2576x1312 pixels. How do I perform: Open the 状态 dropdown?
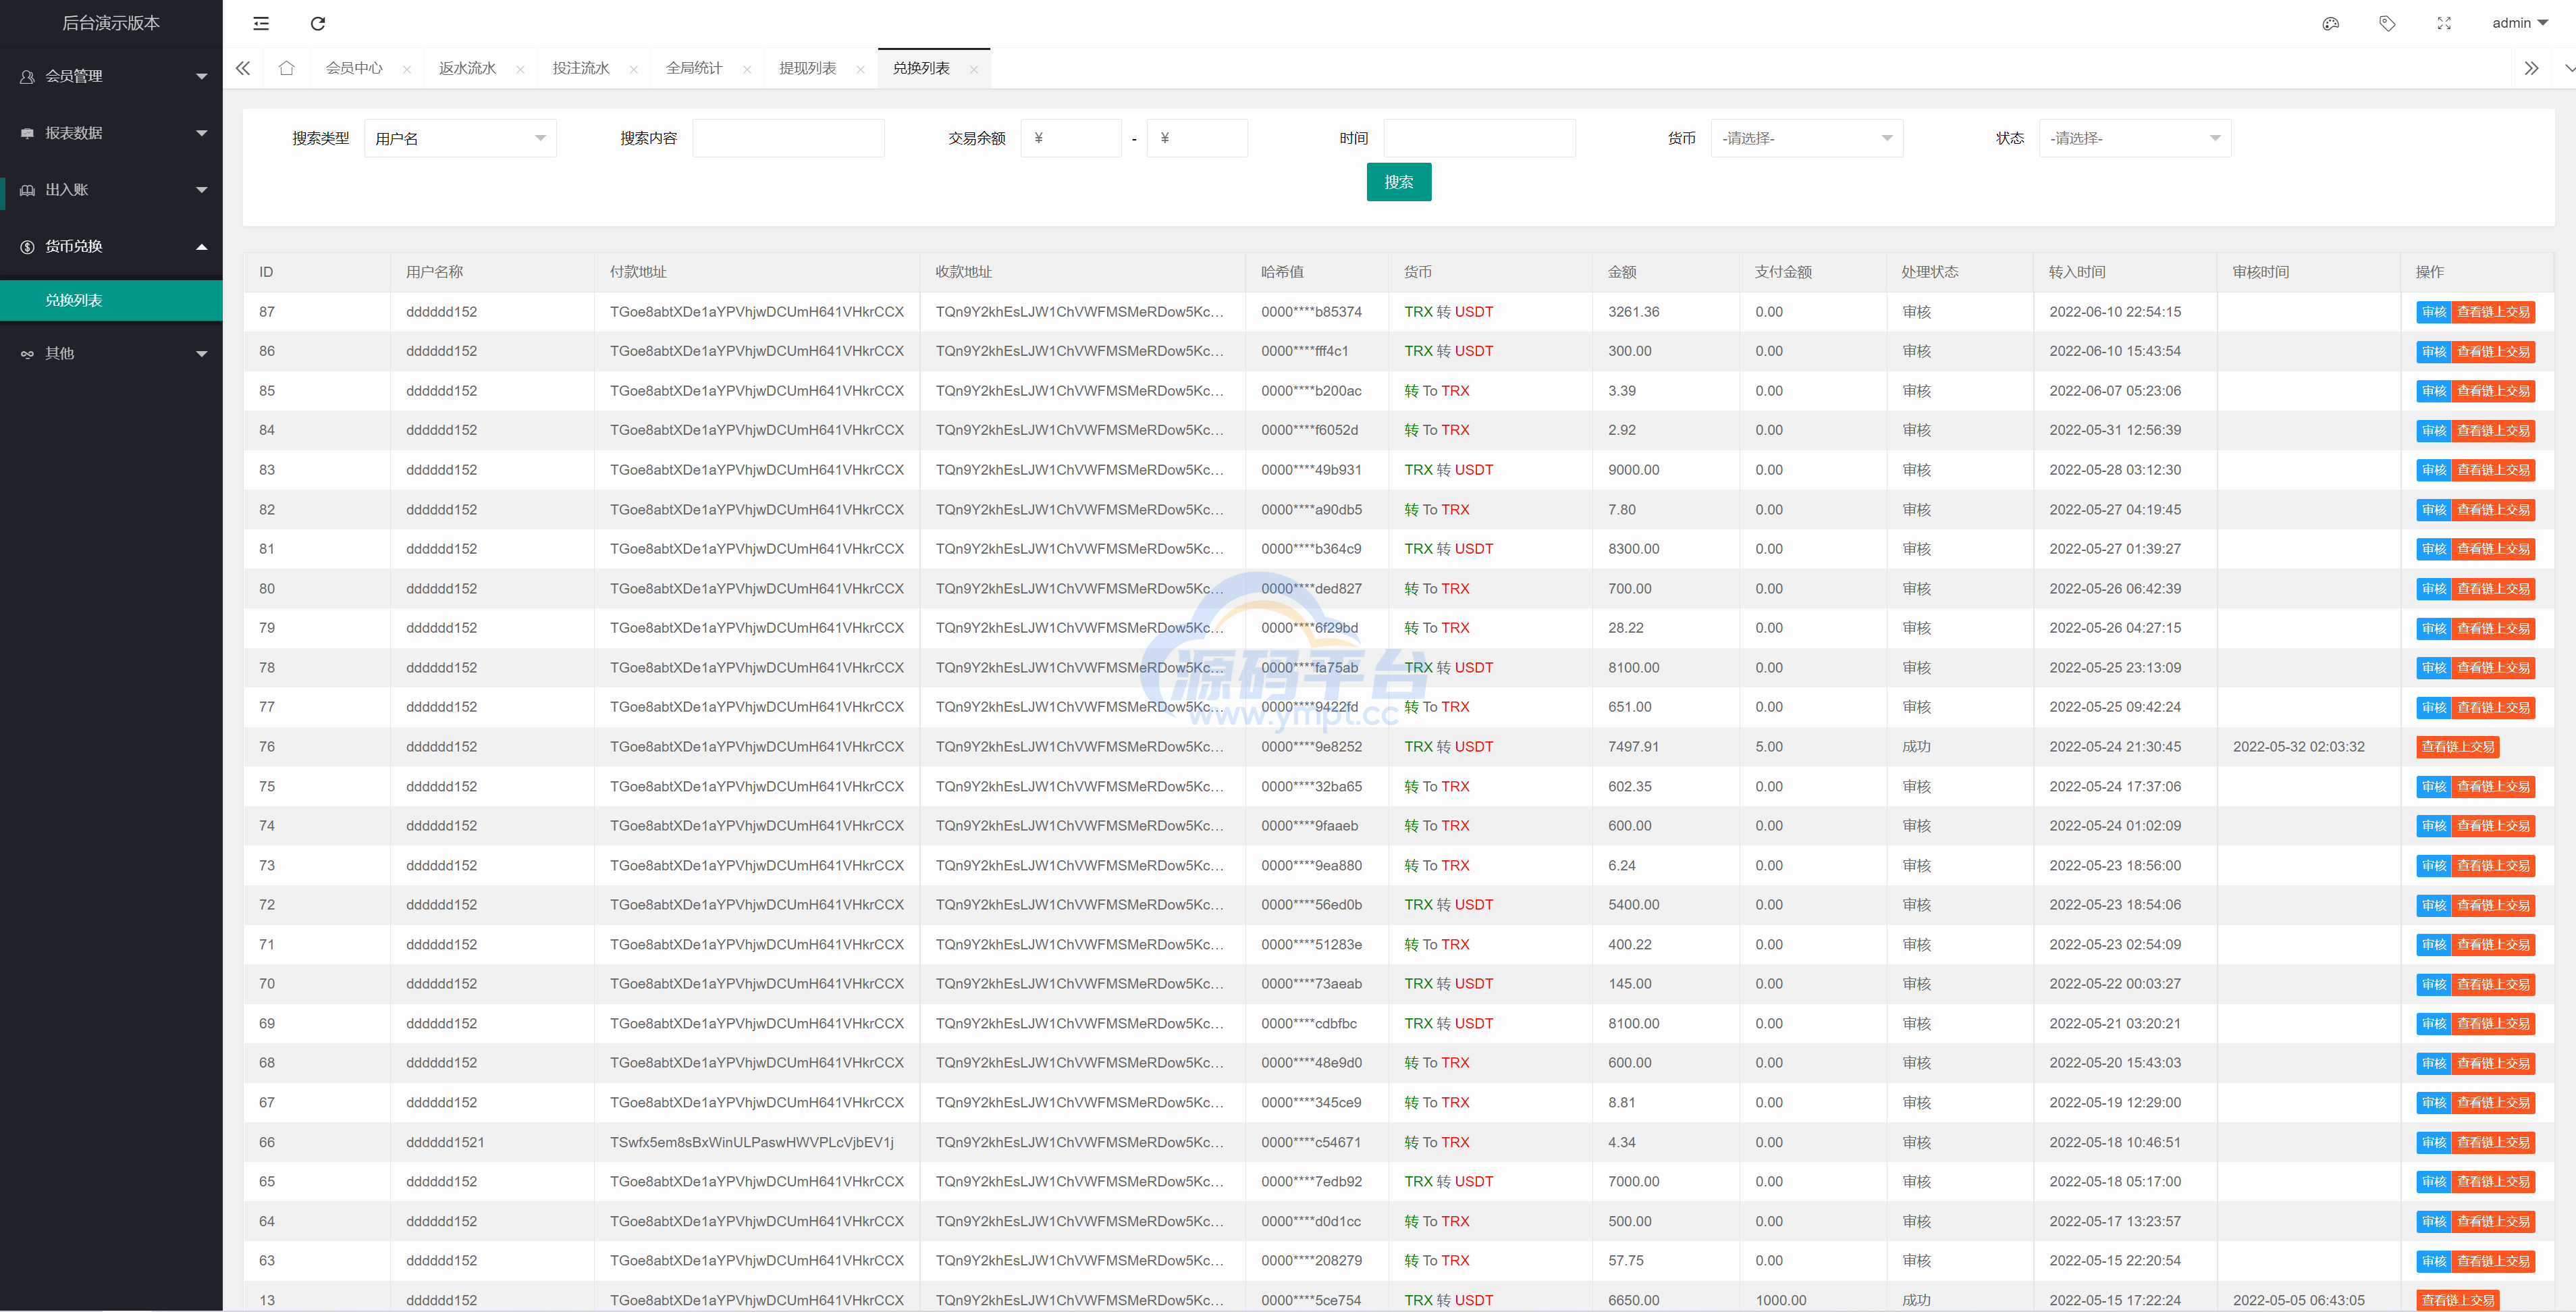click(2135, 138)
